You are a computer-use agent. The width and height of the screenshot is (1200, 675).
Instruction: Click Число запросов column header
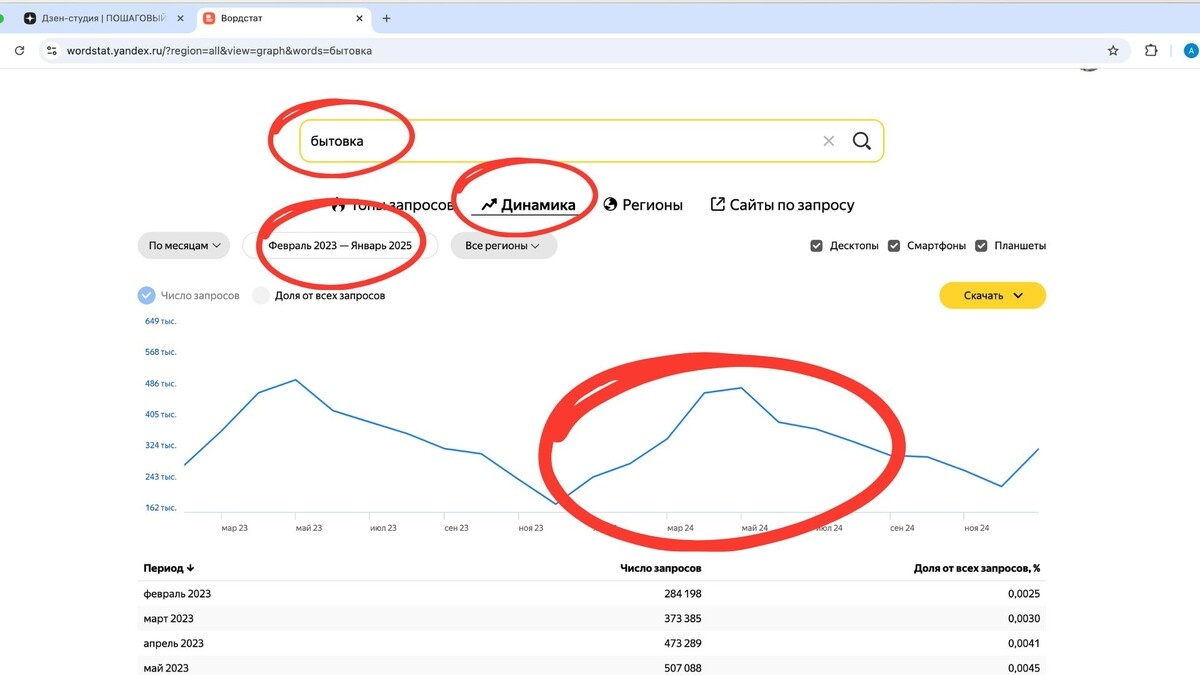pos(661,568)
